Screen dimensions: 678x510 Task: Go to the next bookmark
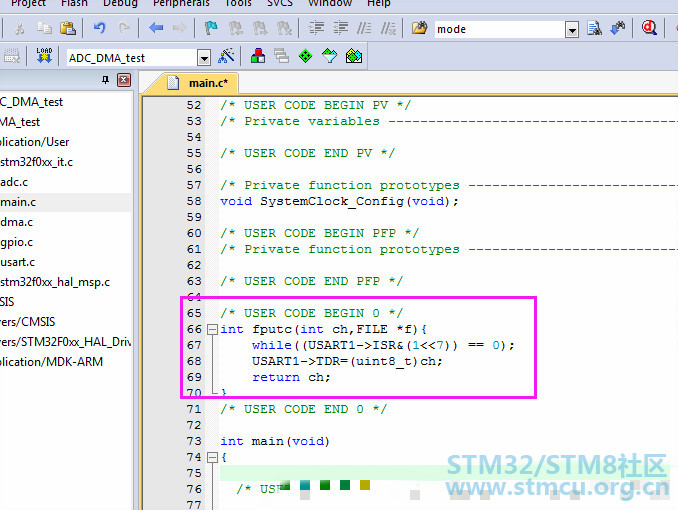point(260,29)
